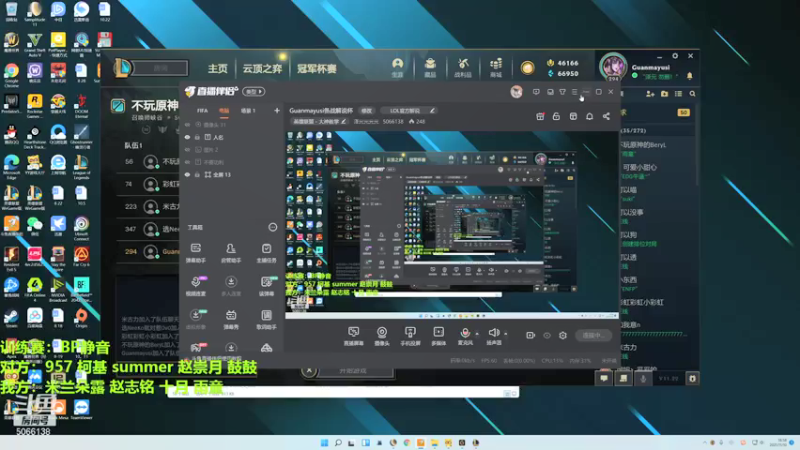Open the Steam desktop icon
This screenshot has height=450, width=800.
coord(11,317)
